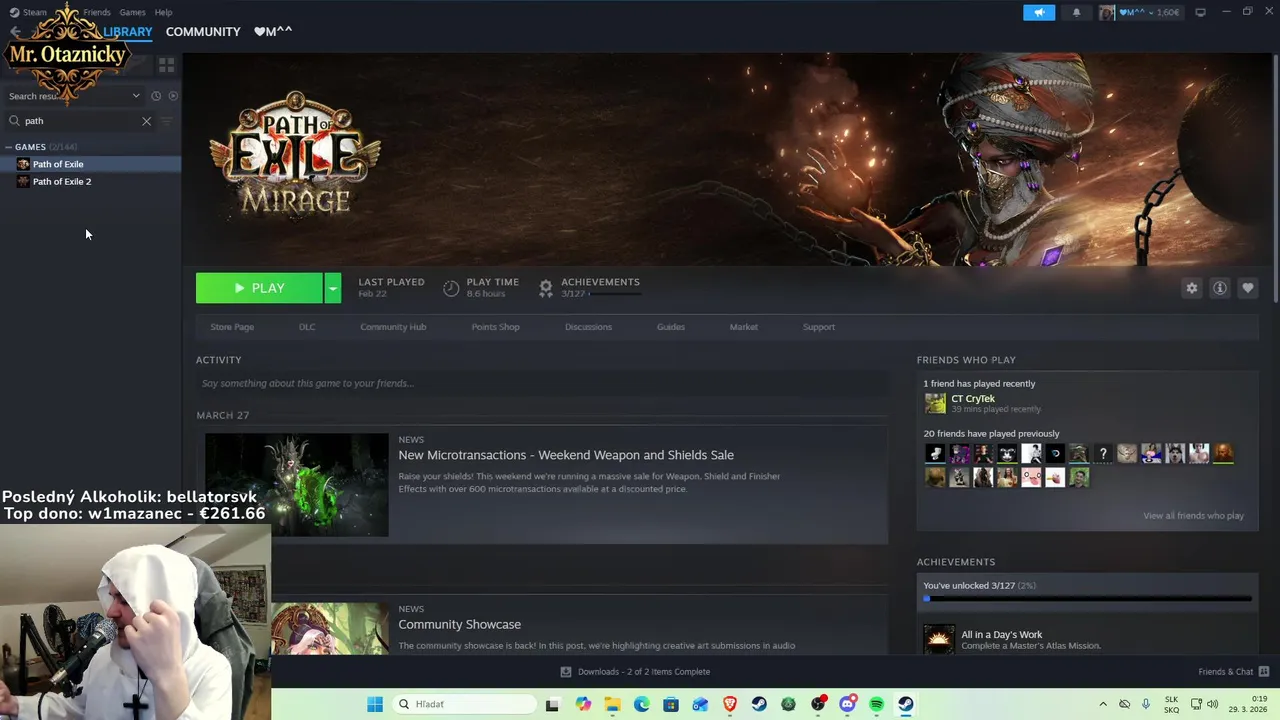Open the Friends menu
This screenshot has width=1280, height=720.
(96, 12)
